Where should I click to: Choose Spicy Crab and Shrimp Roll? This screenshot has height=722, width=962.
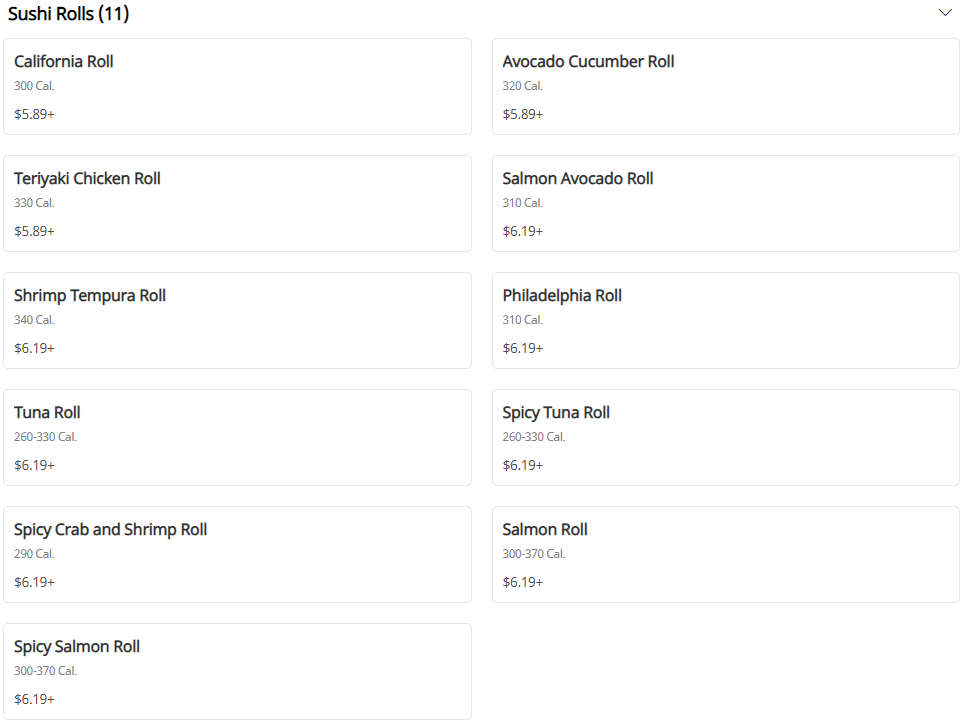[x=237, y=554]
